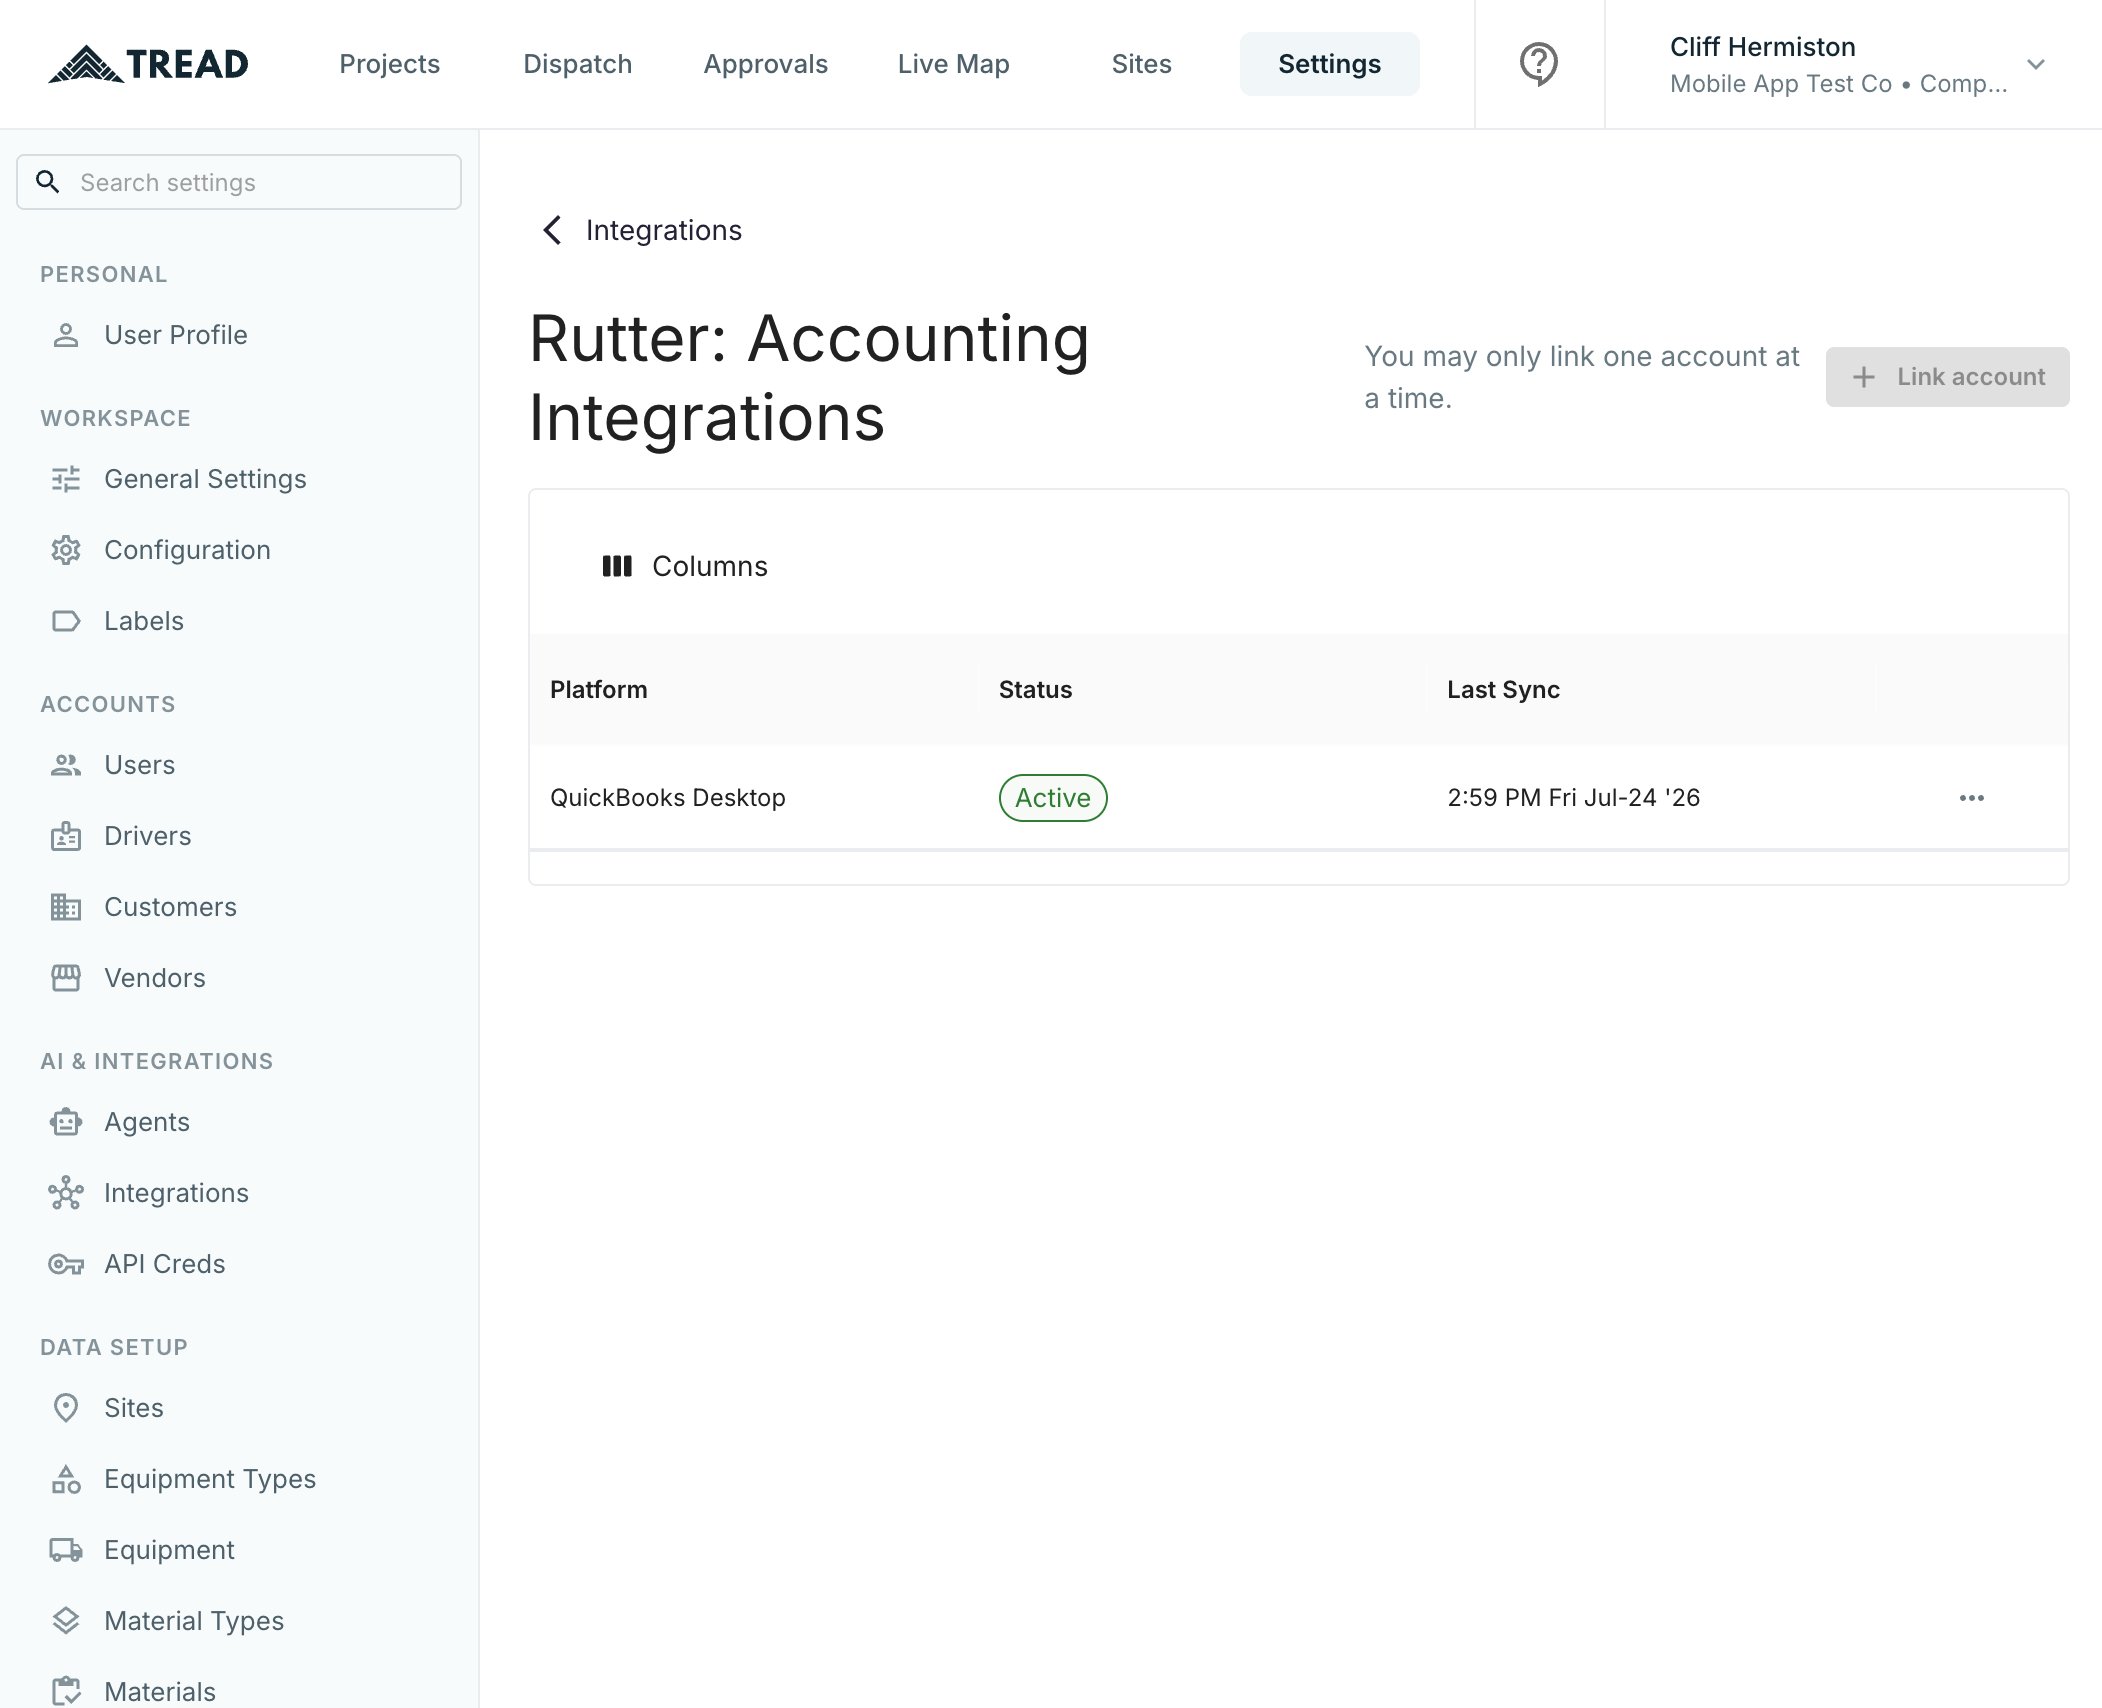Screen dimensions: 2102x1708
Task: Click the TREAD logo
Action: [x=148, y=64]
